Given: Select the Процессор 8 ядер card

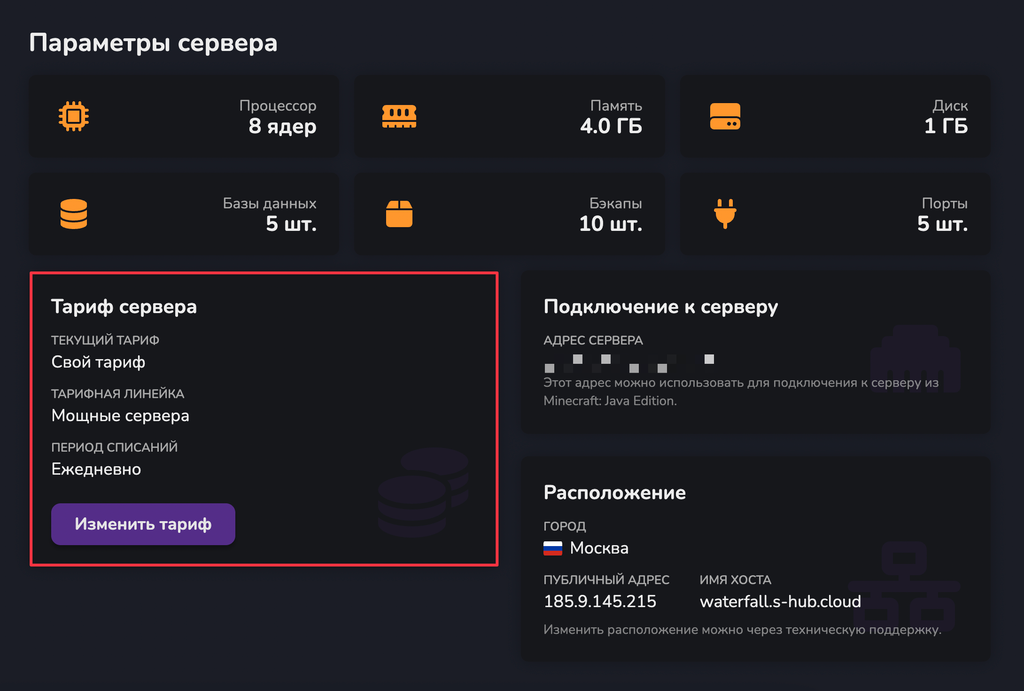Looking at the screenshot, I should click(183, 116).
